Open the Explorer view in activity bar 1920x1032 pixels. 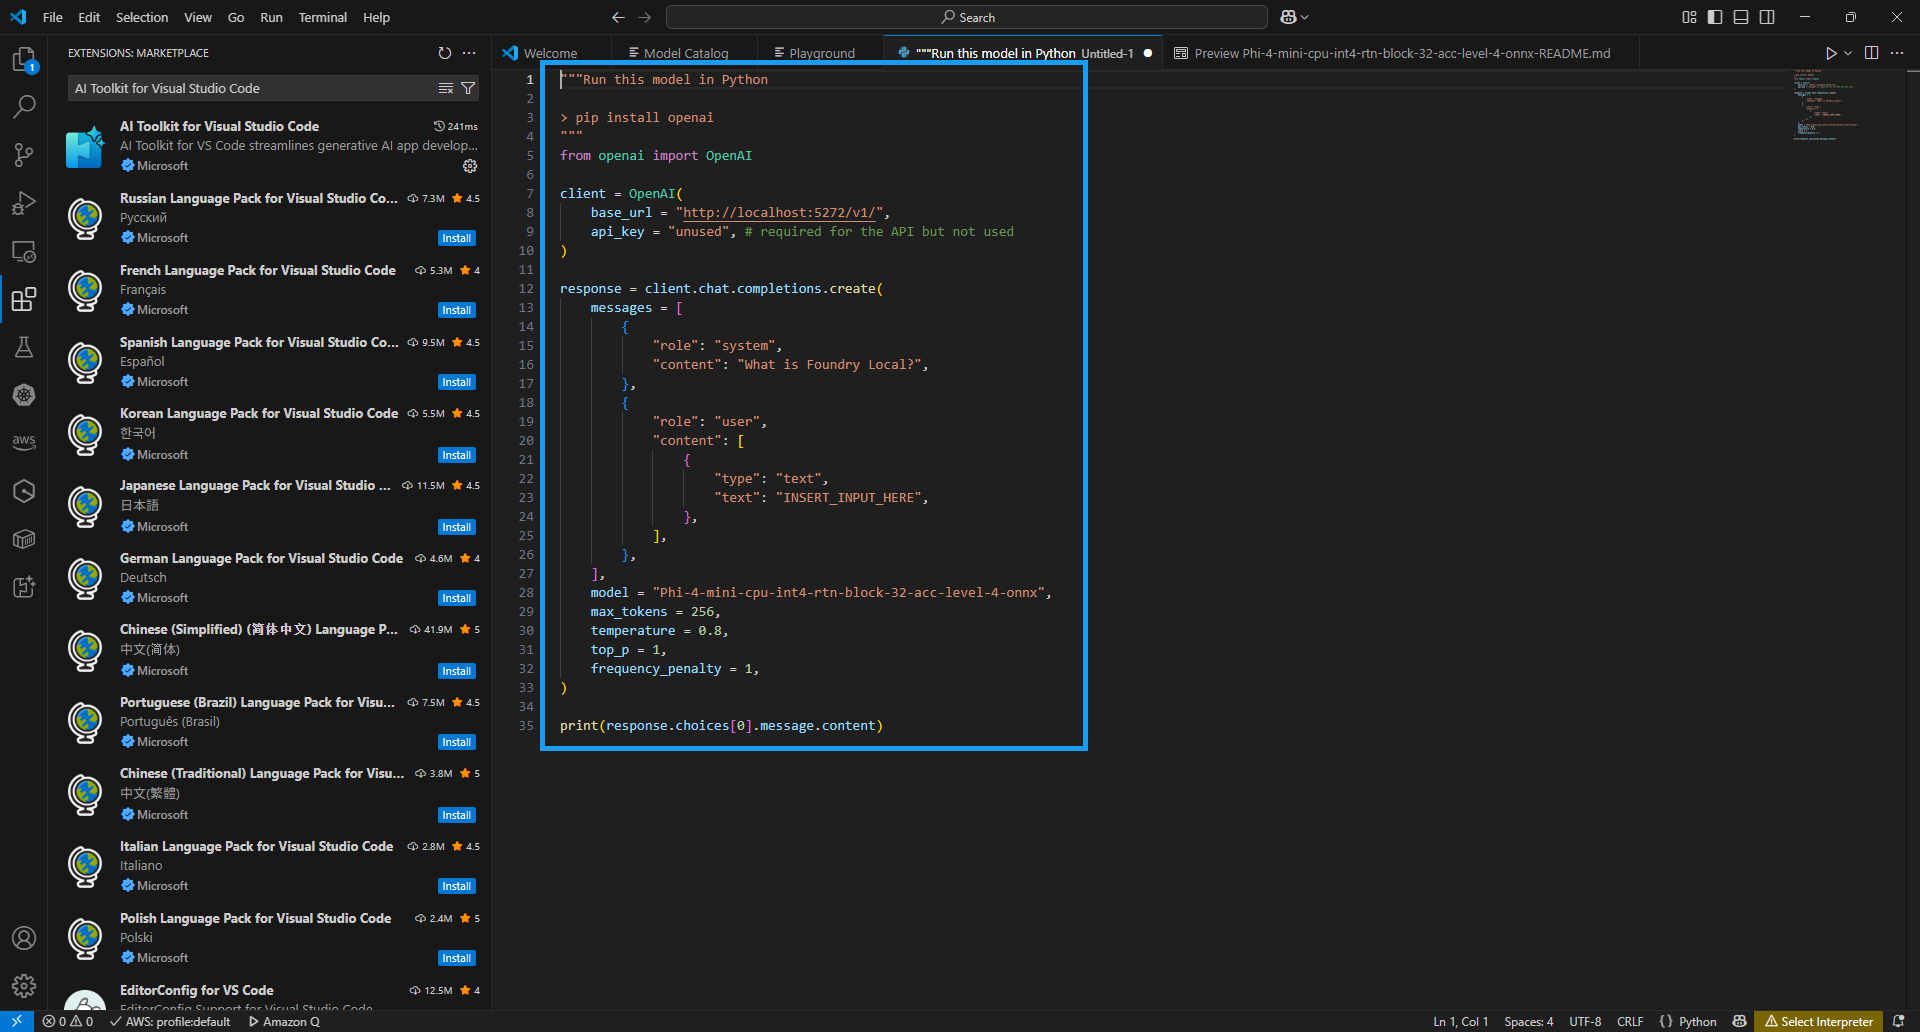24,60
